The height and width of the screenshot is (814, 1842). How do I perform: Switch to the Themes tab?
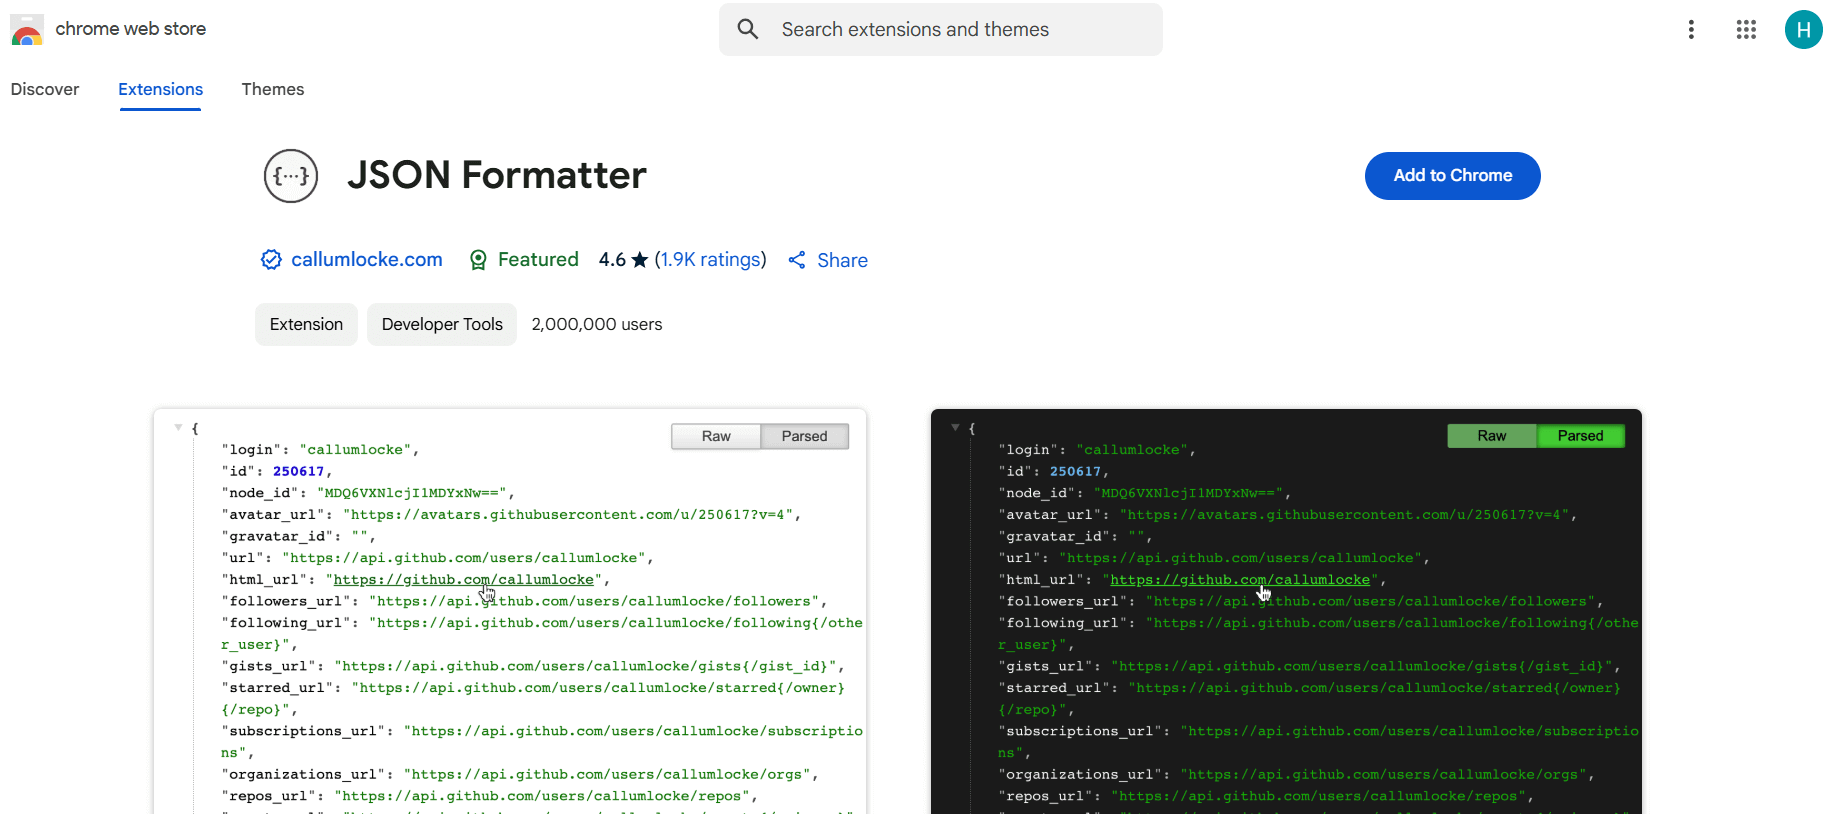tap(273, 89)
